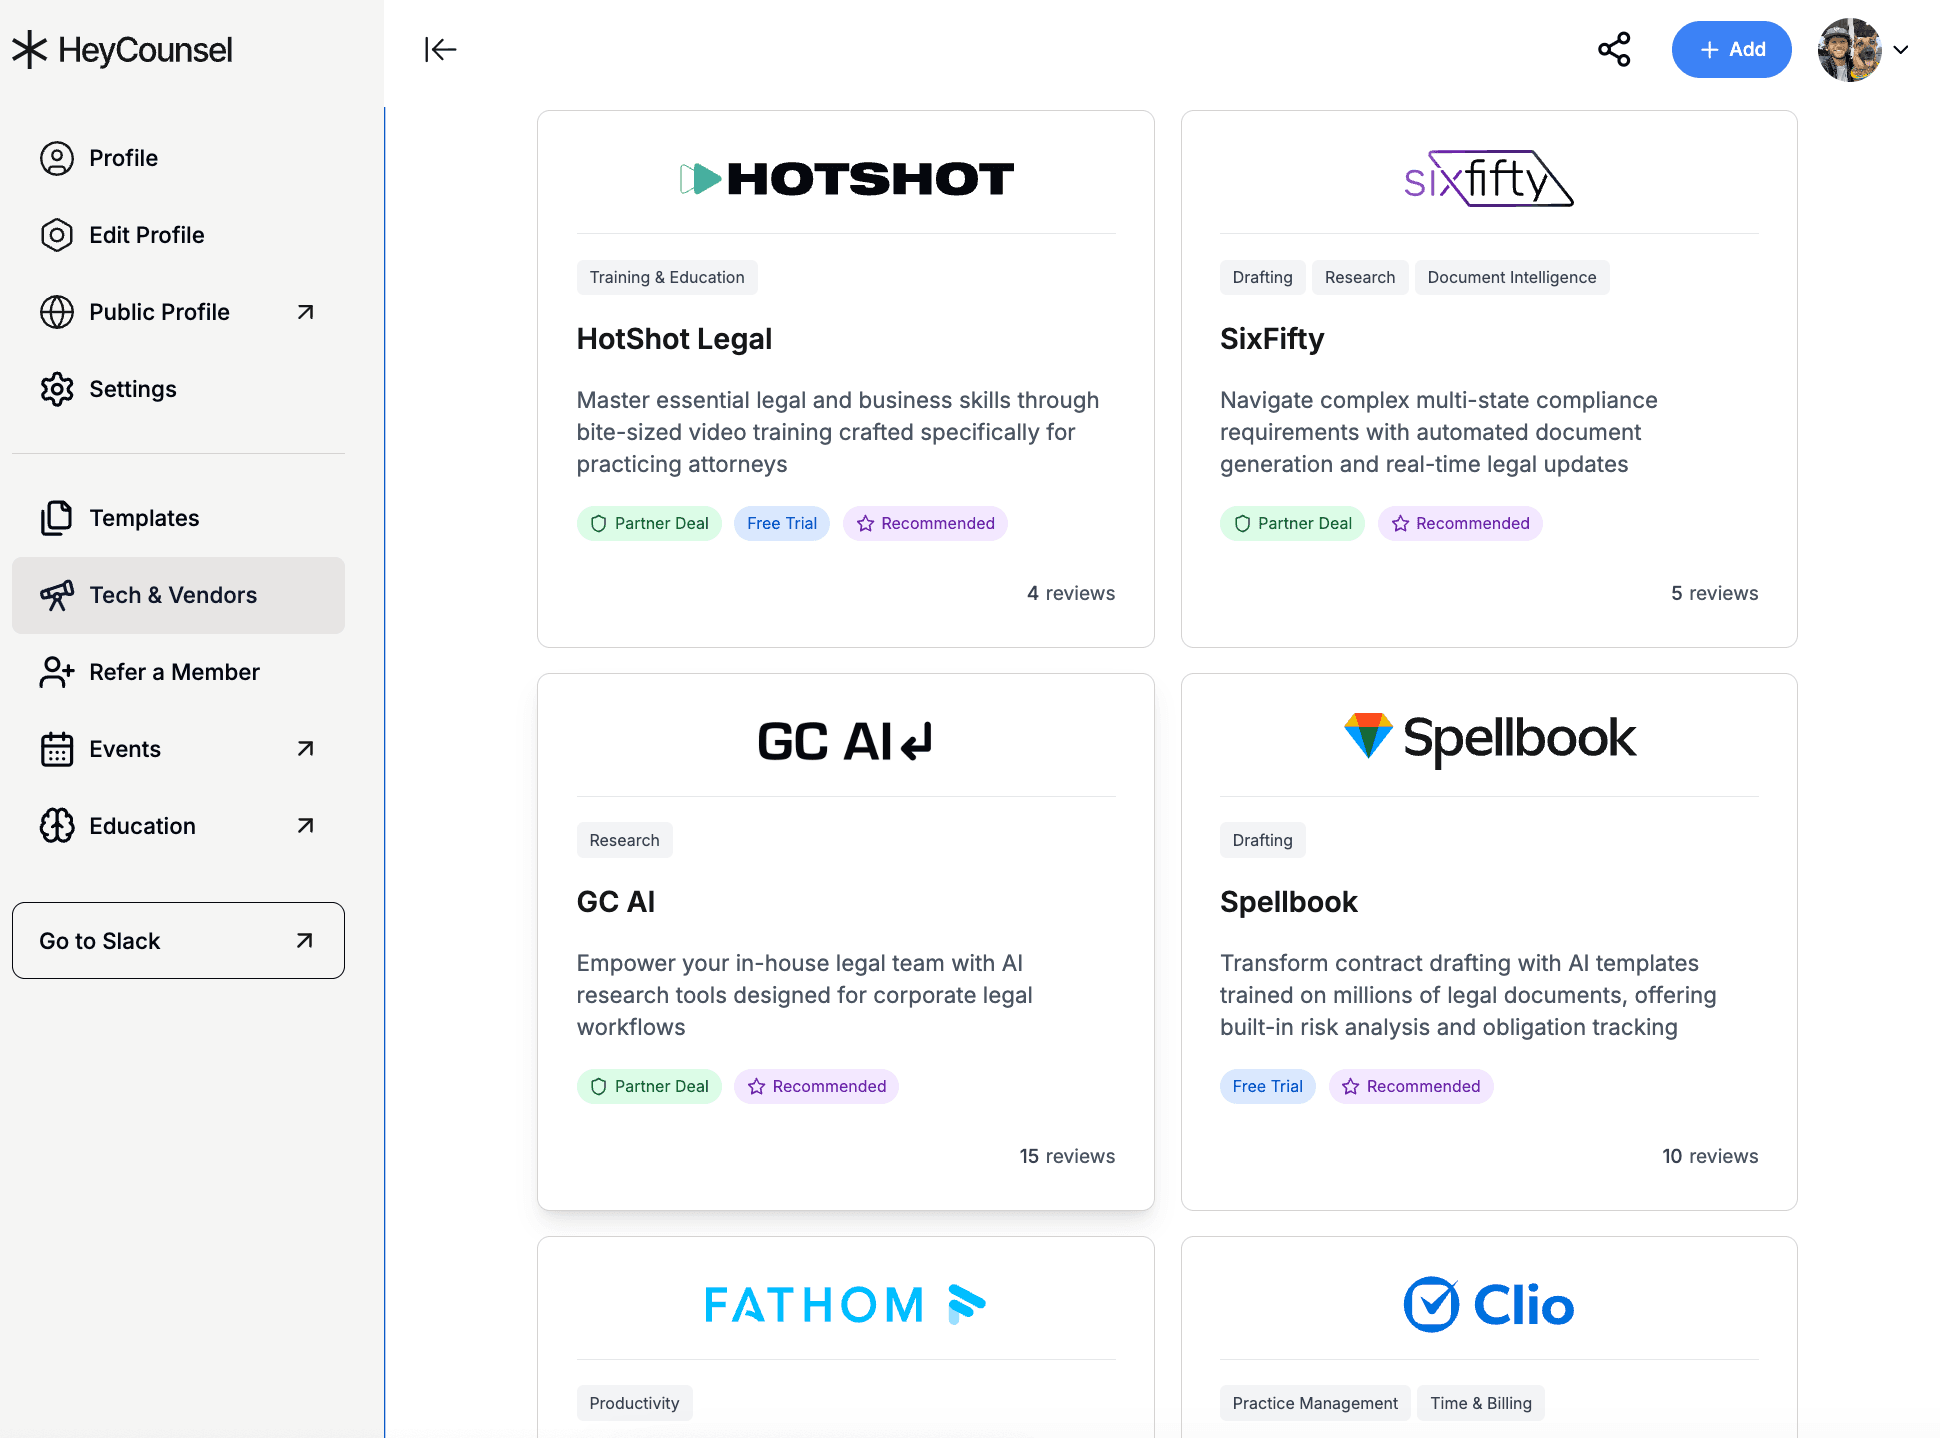Open Refer a Member menu item

[x=174, y=672]
